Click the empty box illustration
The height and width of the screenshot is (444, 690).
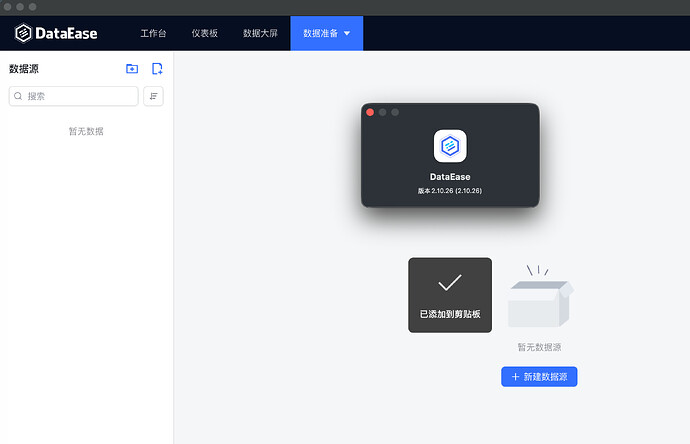tap(540, 297)
